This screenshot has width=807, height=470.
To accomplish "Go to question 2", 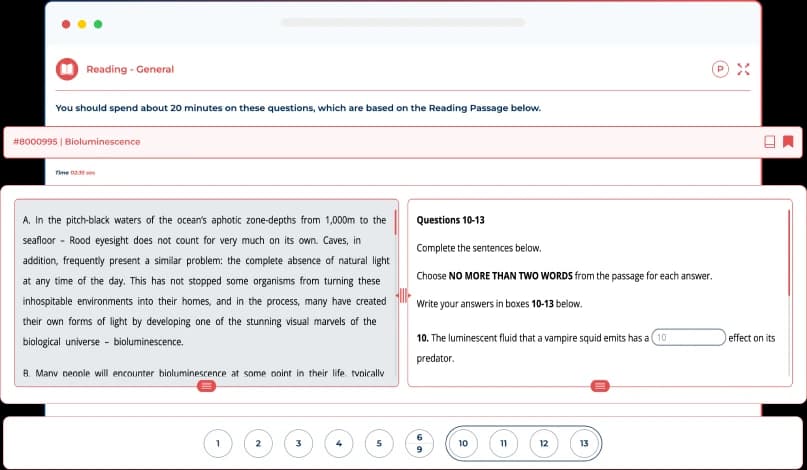I will [258, 443].
